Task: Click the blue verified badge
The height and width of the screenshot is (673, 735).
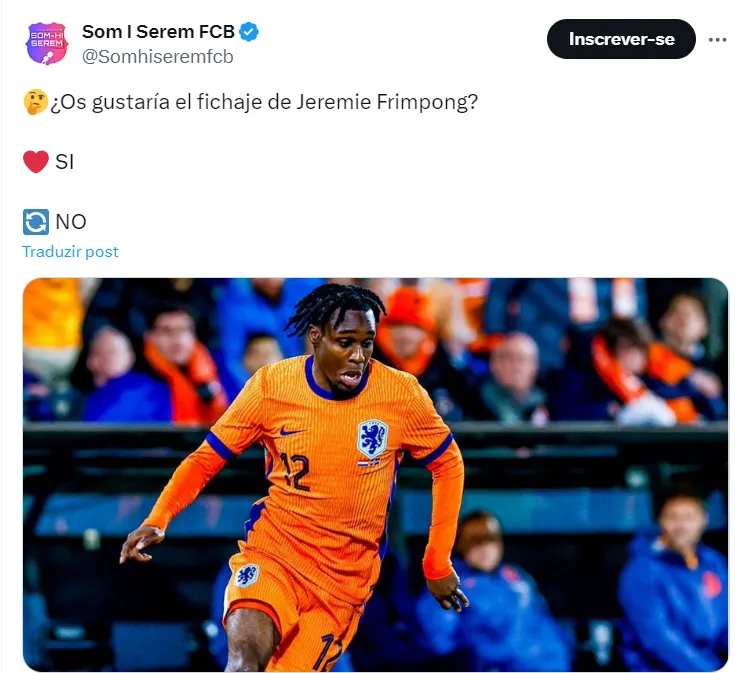Action: (249, 32)
